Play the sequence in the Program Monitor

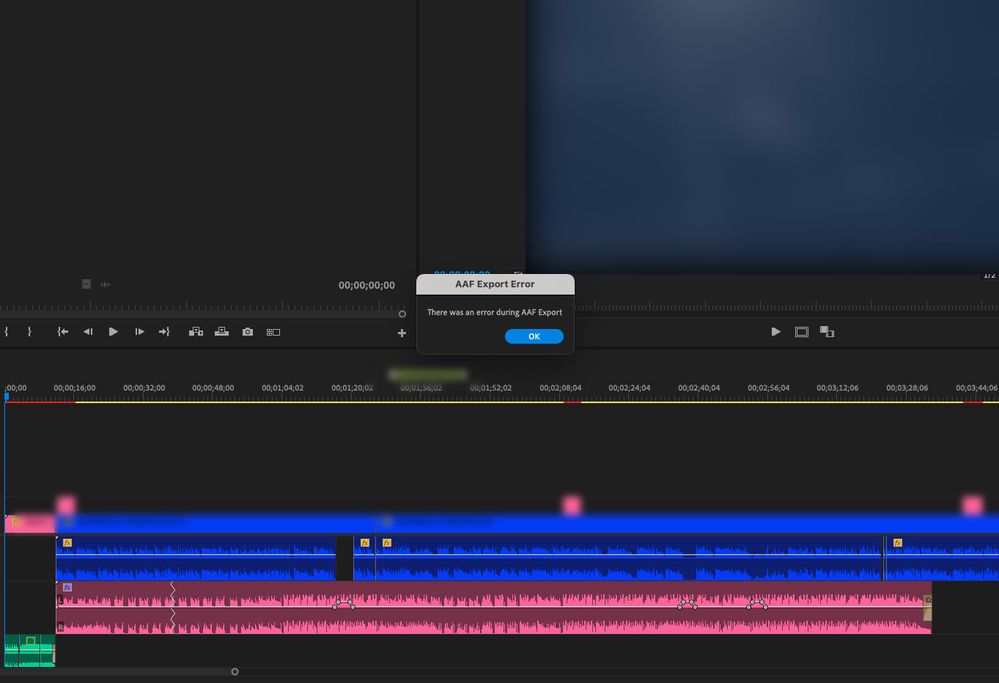[776, 332]
